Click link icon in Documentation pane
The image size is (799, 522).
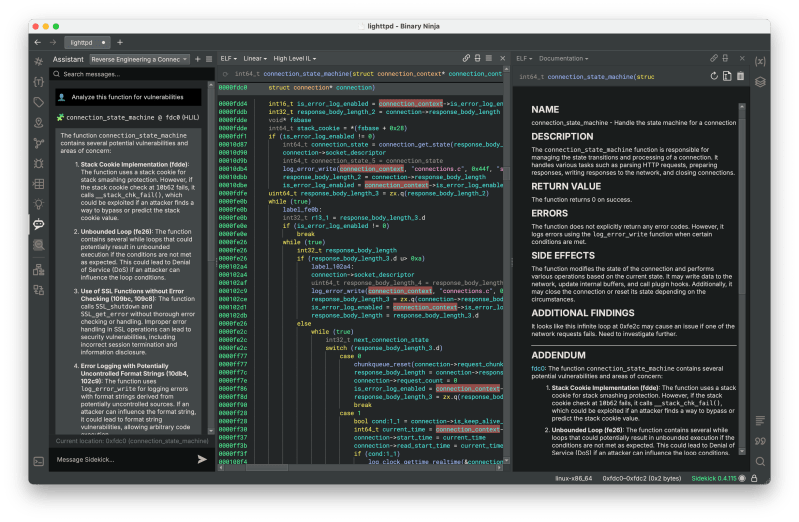[x=714, y=59]
